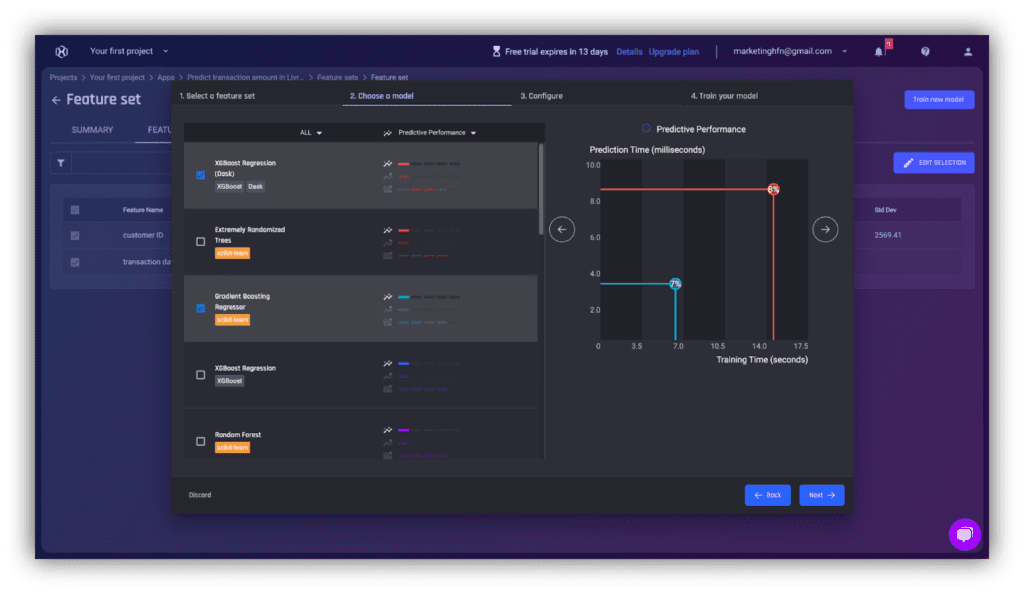Check the Extremely Randomized Trees checkbox
Viewport: 1024px width, 594px height.
201,241
